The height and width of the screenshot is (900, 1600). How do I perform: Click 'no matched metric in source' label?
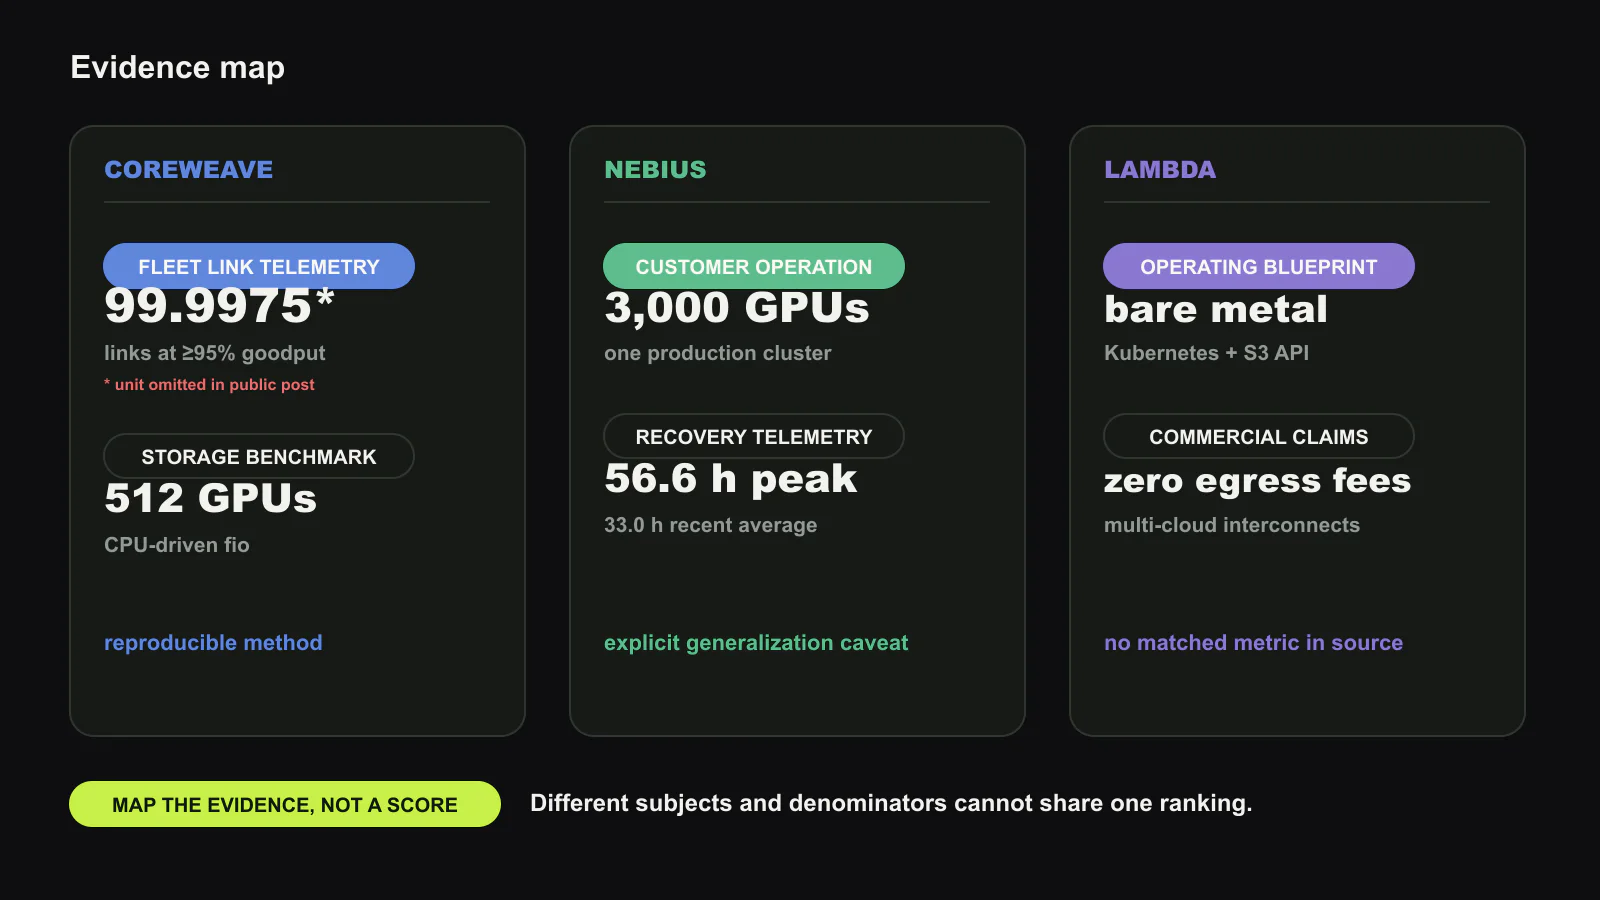pyautogui.click(x=1253, y=643)
